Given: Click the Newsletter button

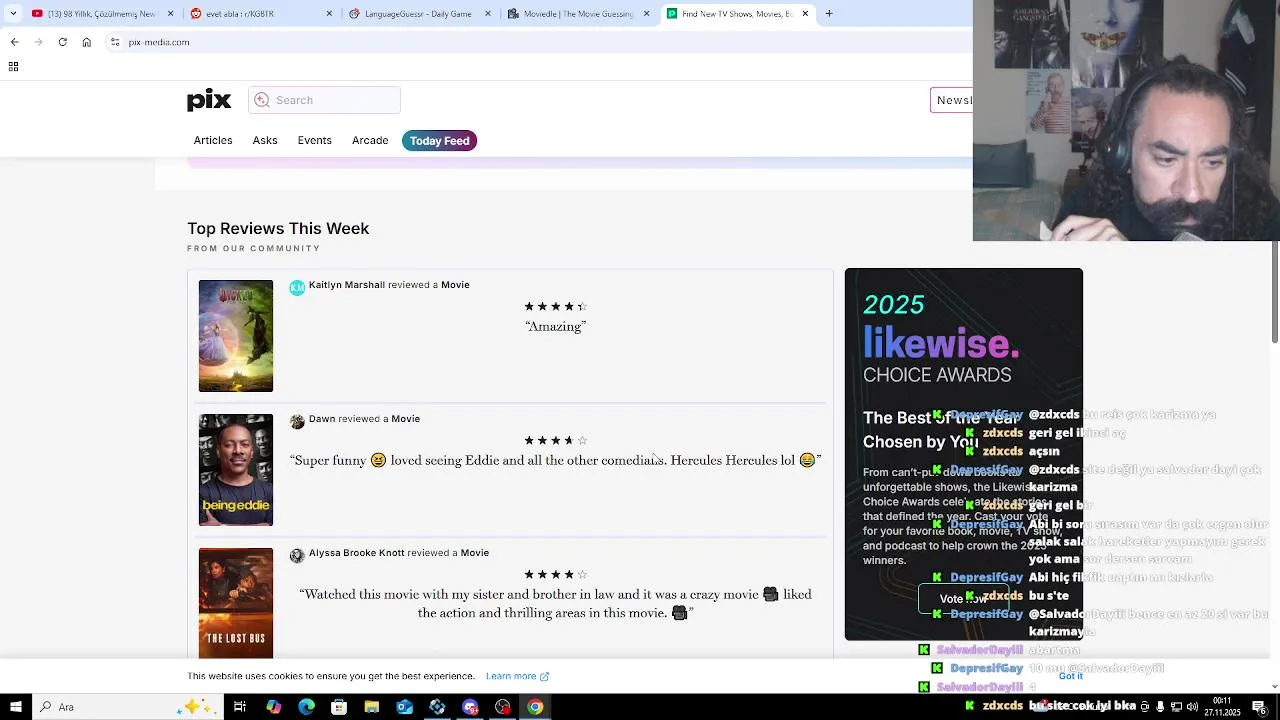Looking at the screenshot, I should pos(952,100).
